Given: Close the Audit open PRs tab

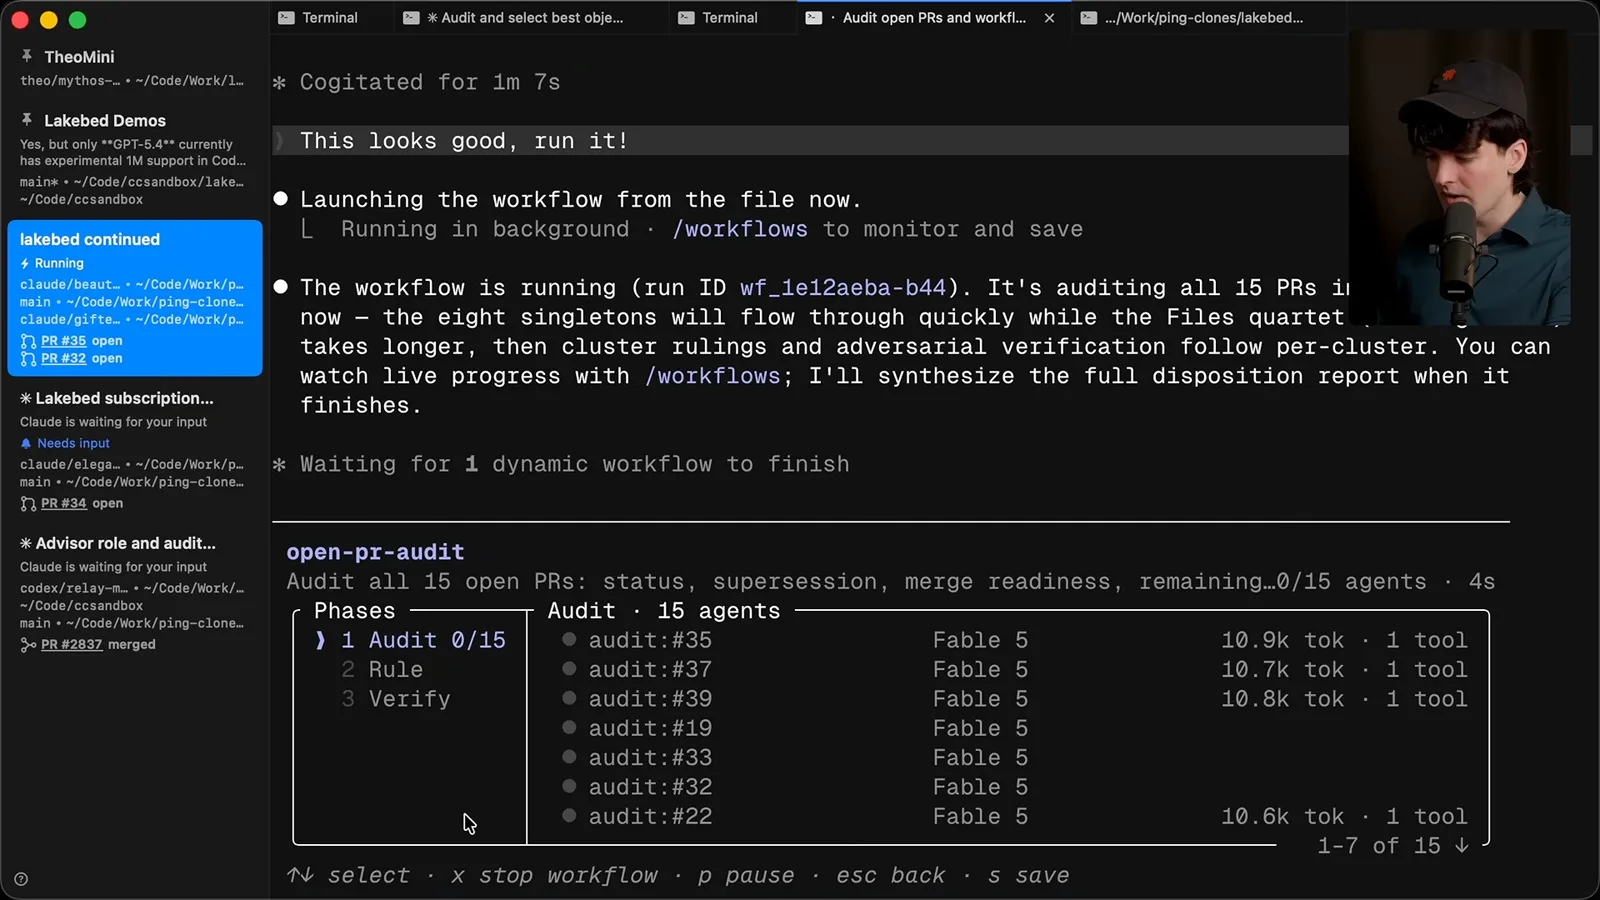Looking at the screenshot, I should pos(1049,18).
